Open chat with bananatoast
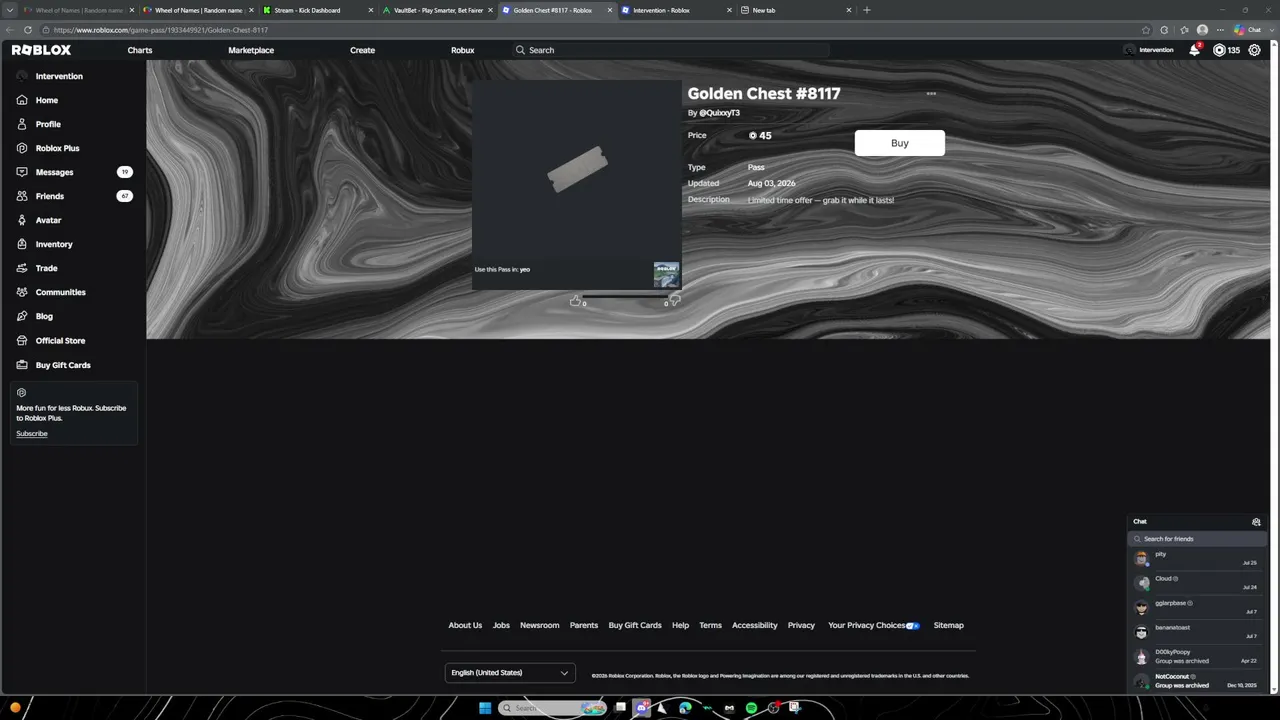The image size is (1280, 720). (1197, 631)
